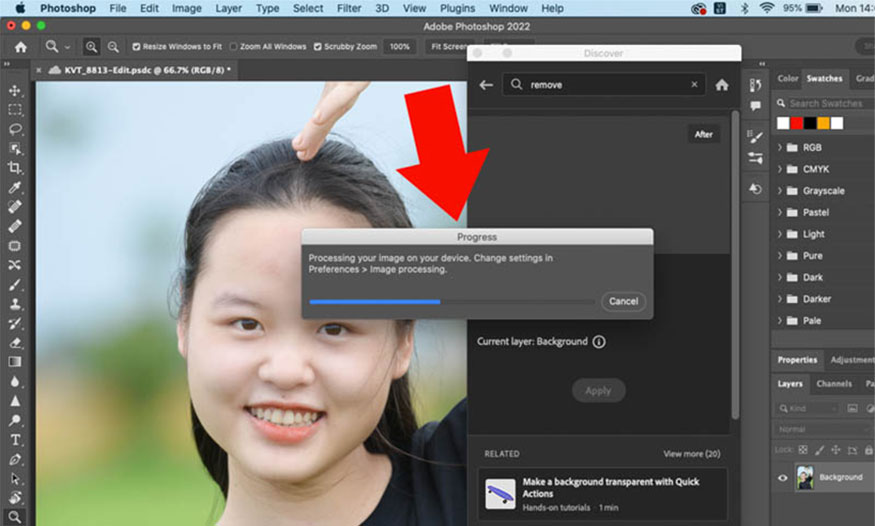
Task: Show info for Current layer: Background
Action: [599, 341]
